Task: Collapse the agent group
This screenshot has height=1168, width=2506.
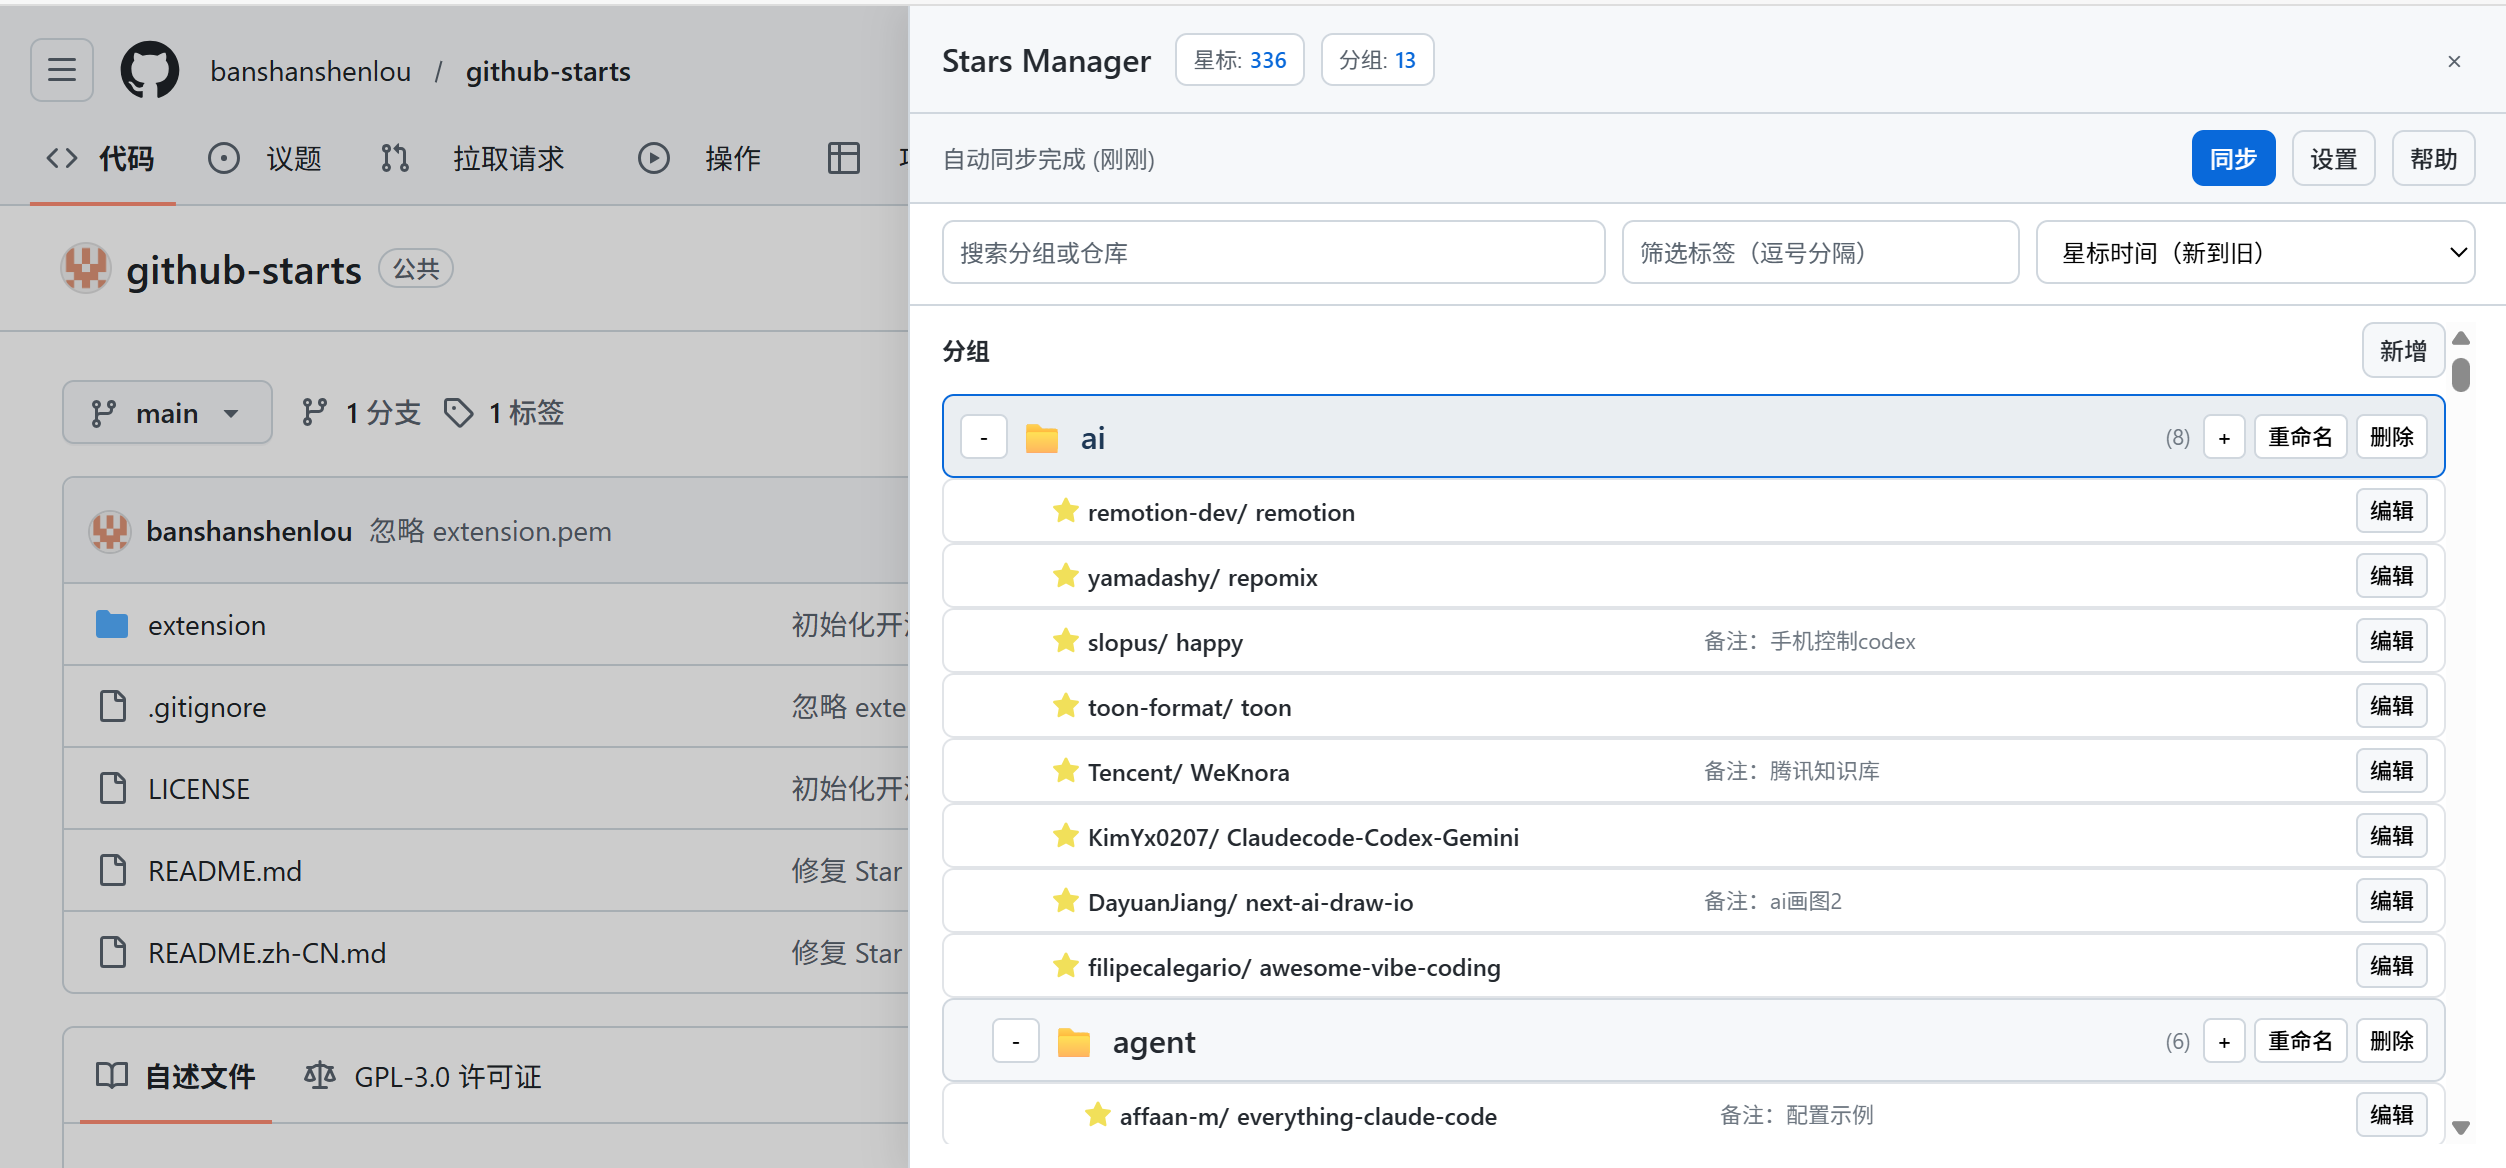Action: tap(1016, 1042)
